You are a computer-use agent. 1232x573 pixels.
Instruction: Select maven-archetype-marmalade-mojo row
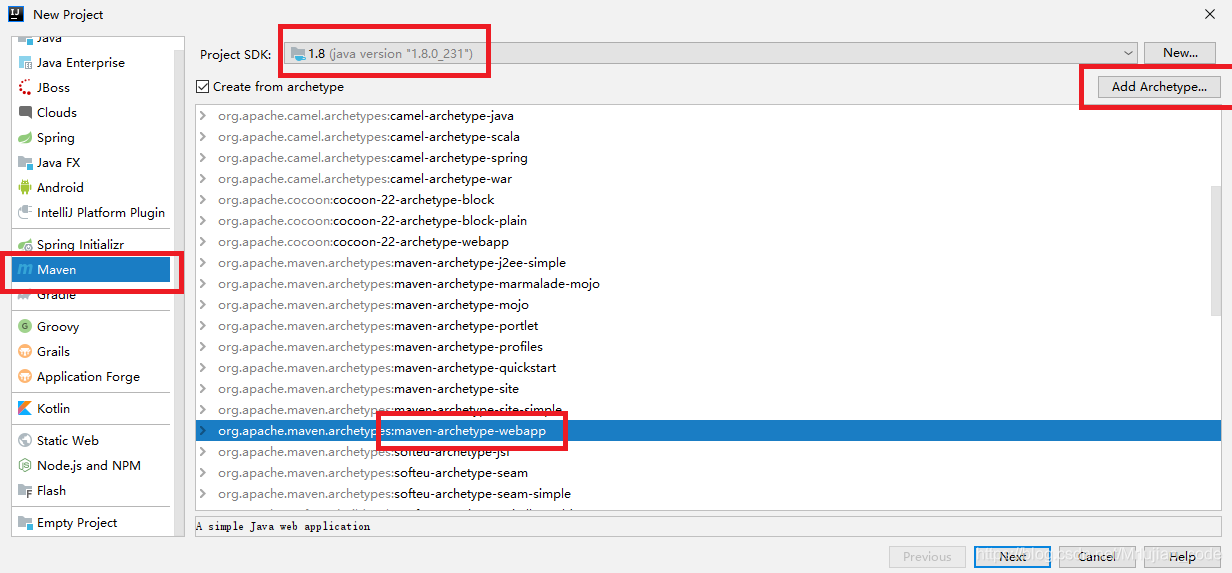[x=702, y=284]
